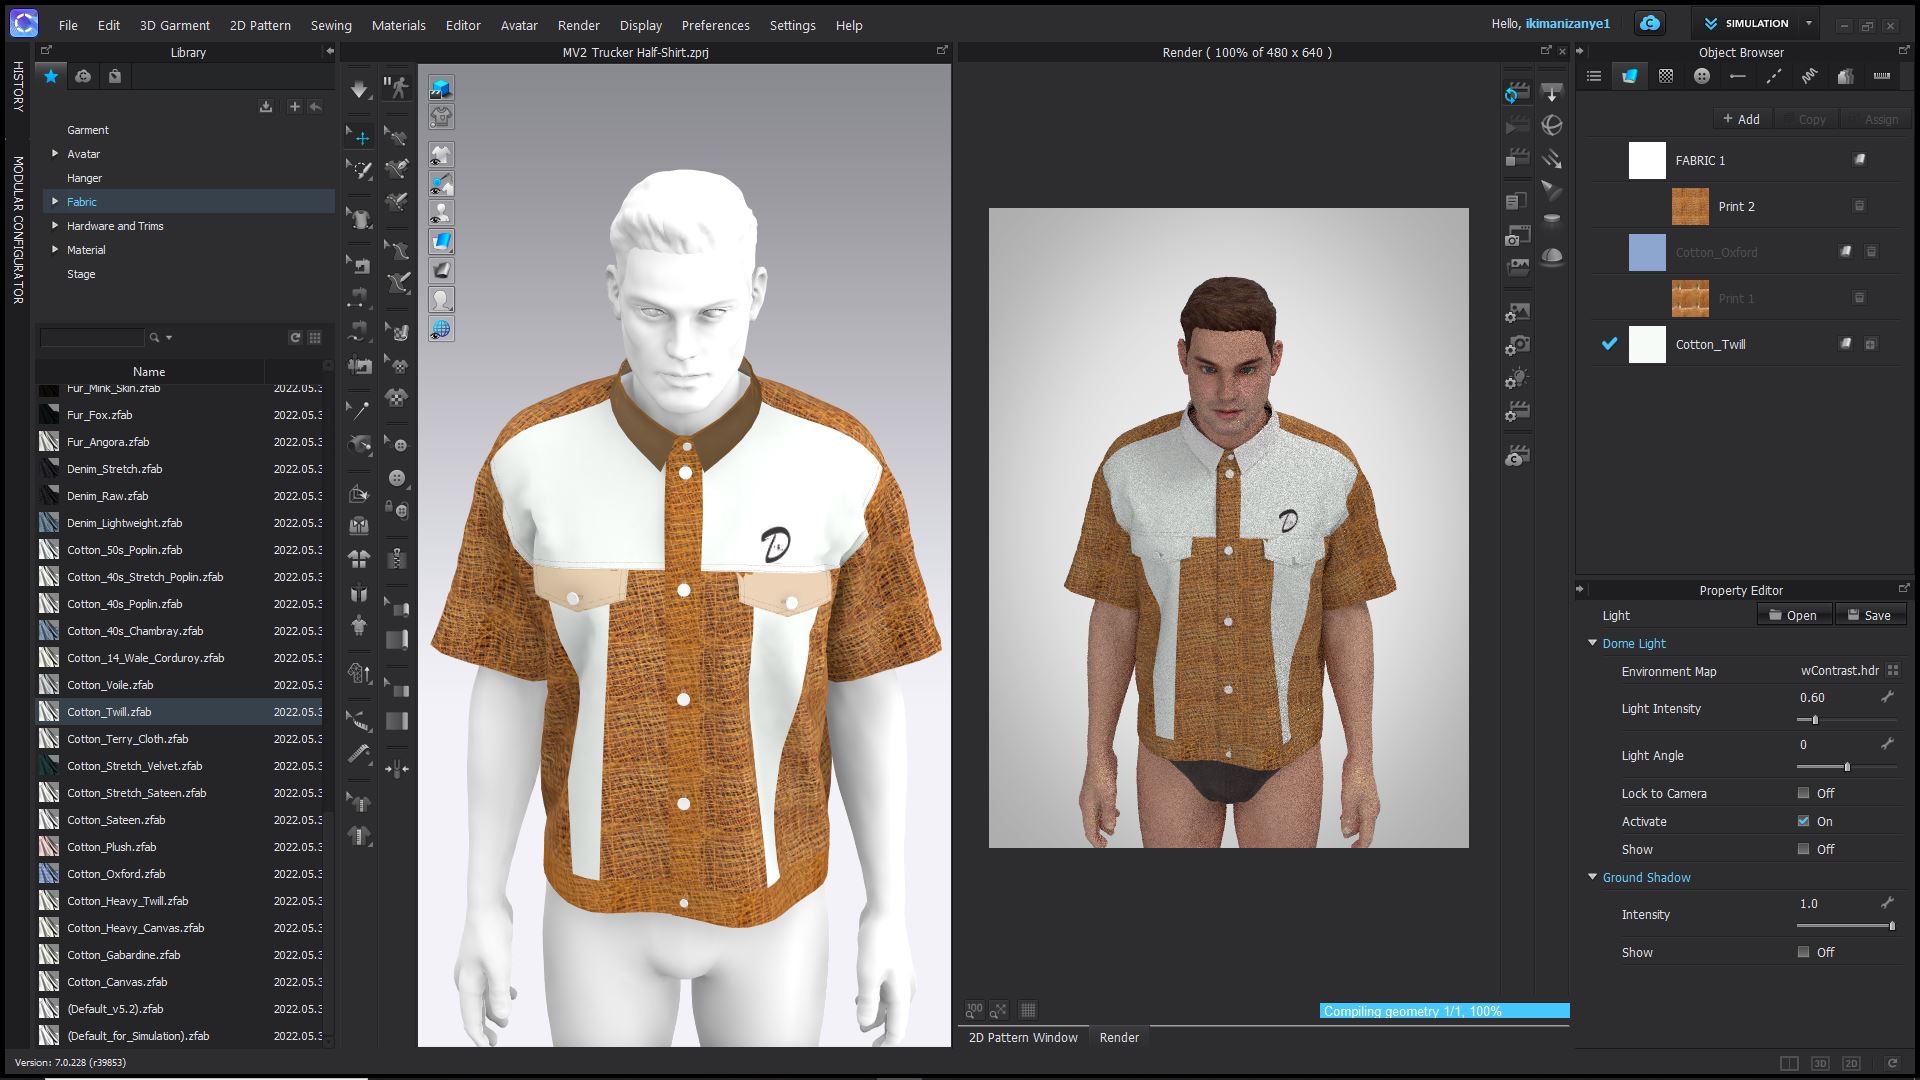Switch to the 2D Pattern Window tab
The width and height of the screenshot is (1920, 1080).
pyautogui.click(x=1022, y=1037)
